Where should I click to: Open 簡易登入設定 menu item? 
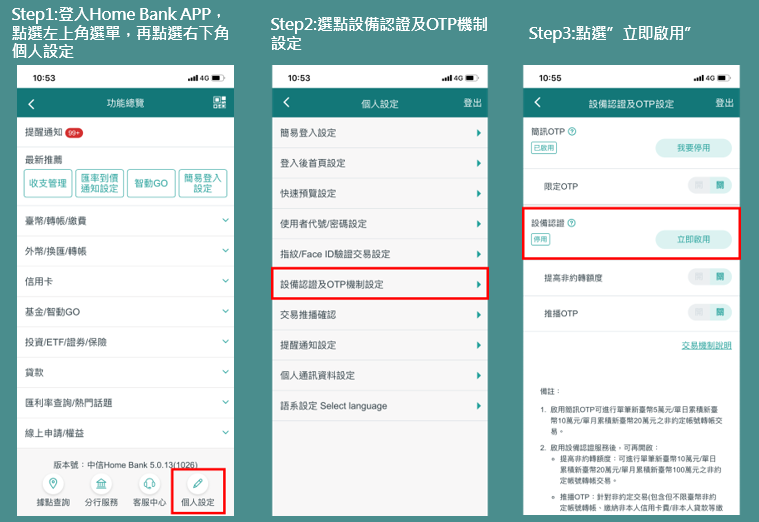click(x=380, y=133)
